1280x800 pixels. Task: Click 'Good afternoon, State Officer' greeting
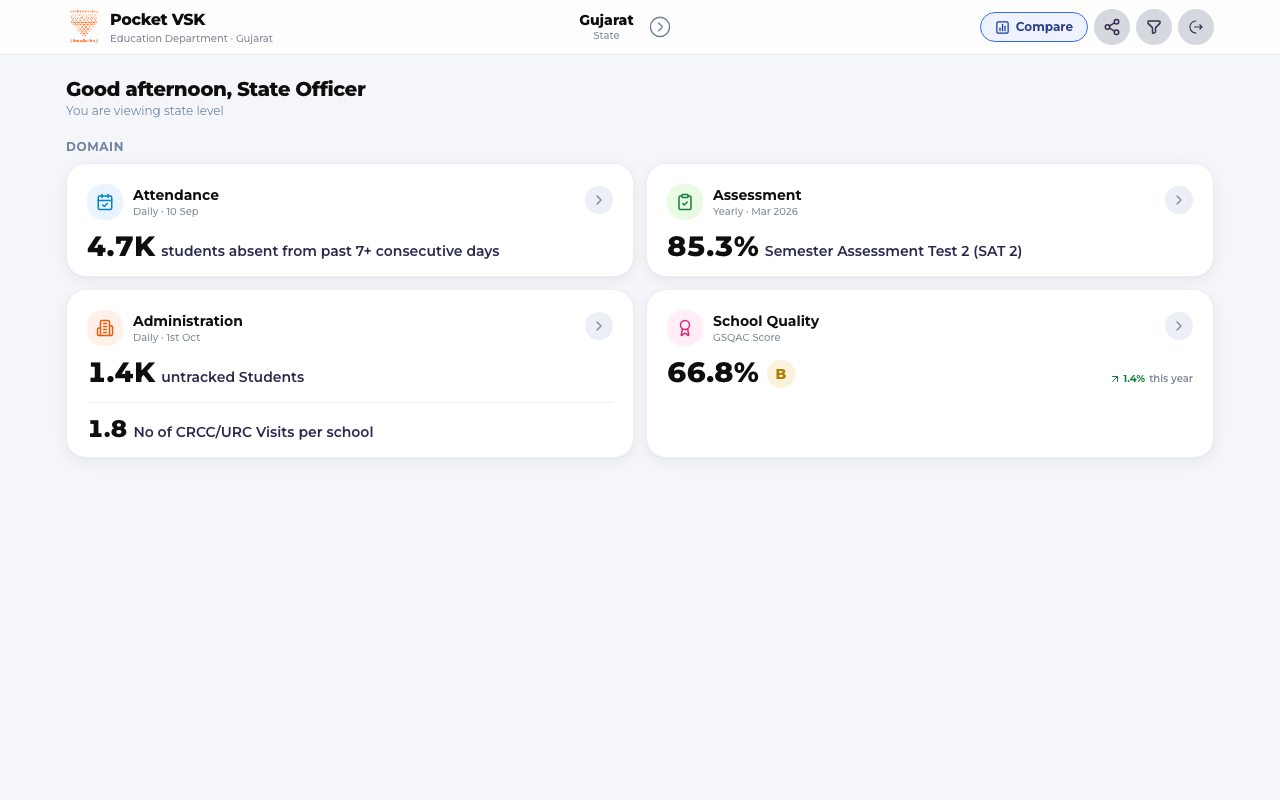coord(216,89)
